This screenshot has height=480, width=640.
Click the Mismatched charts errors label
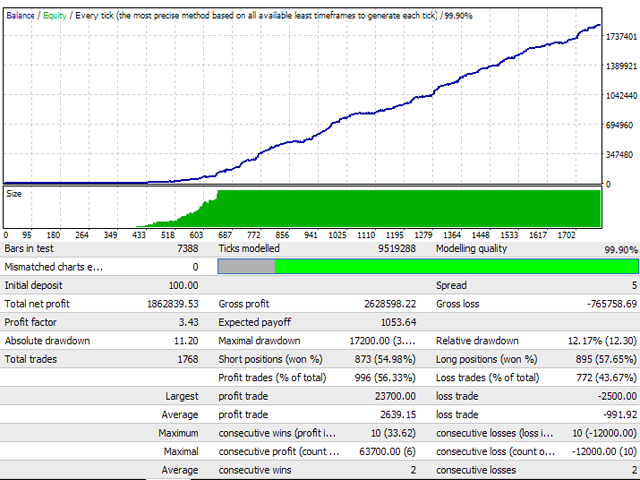53,267
